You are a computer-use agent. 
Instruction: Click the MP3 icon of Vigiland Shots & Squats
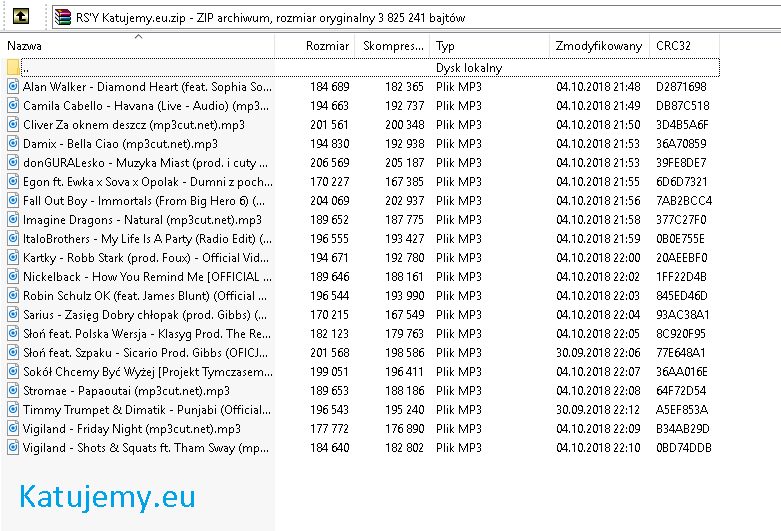pyautogui.click(x=13, y=448)
